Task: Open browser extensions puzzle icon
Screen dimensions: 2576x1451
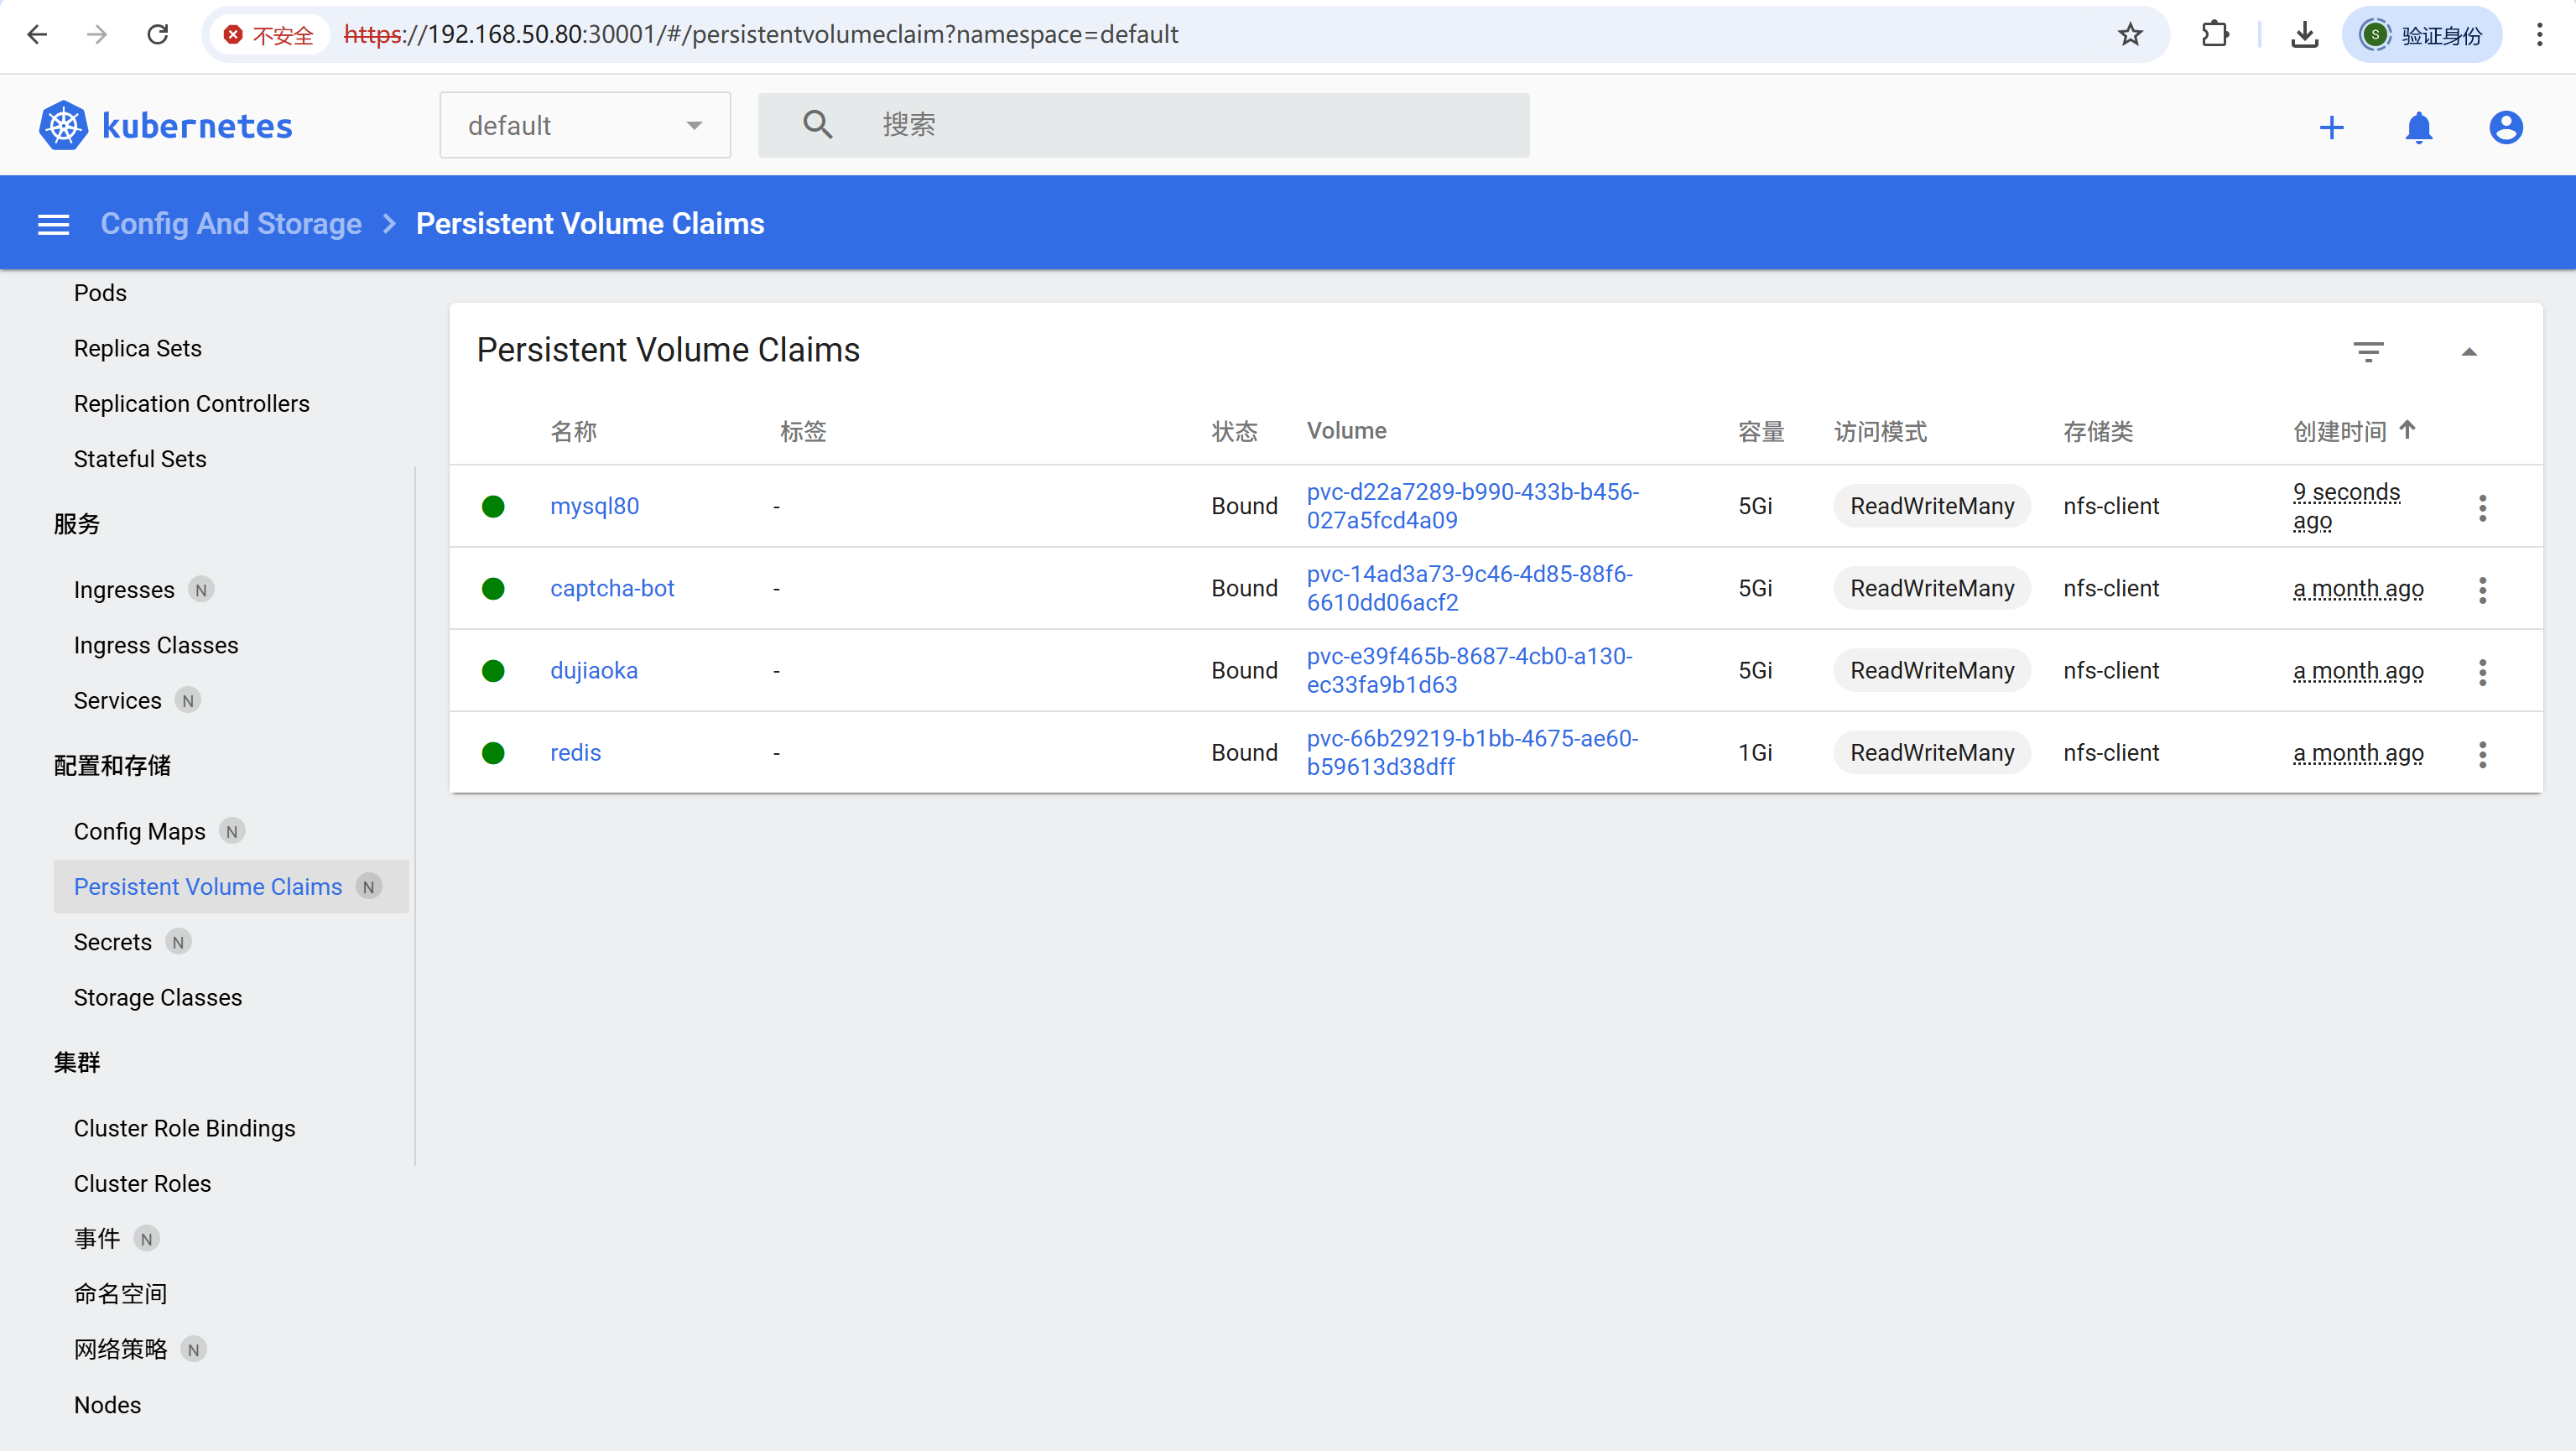Action: click(x=2215, y=35)
